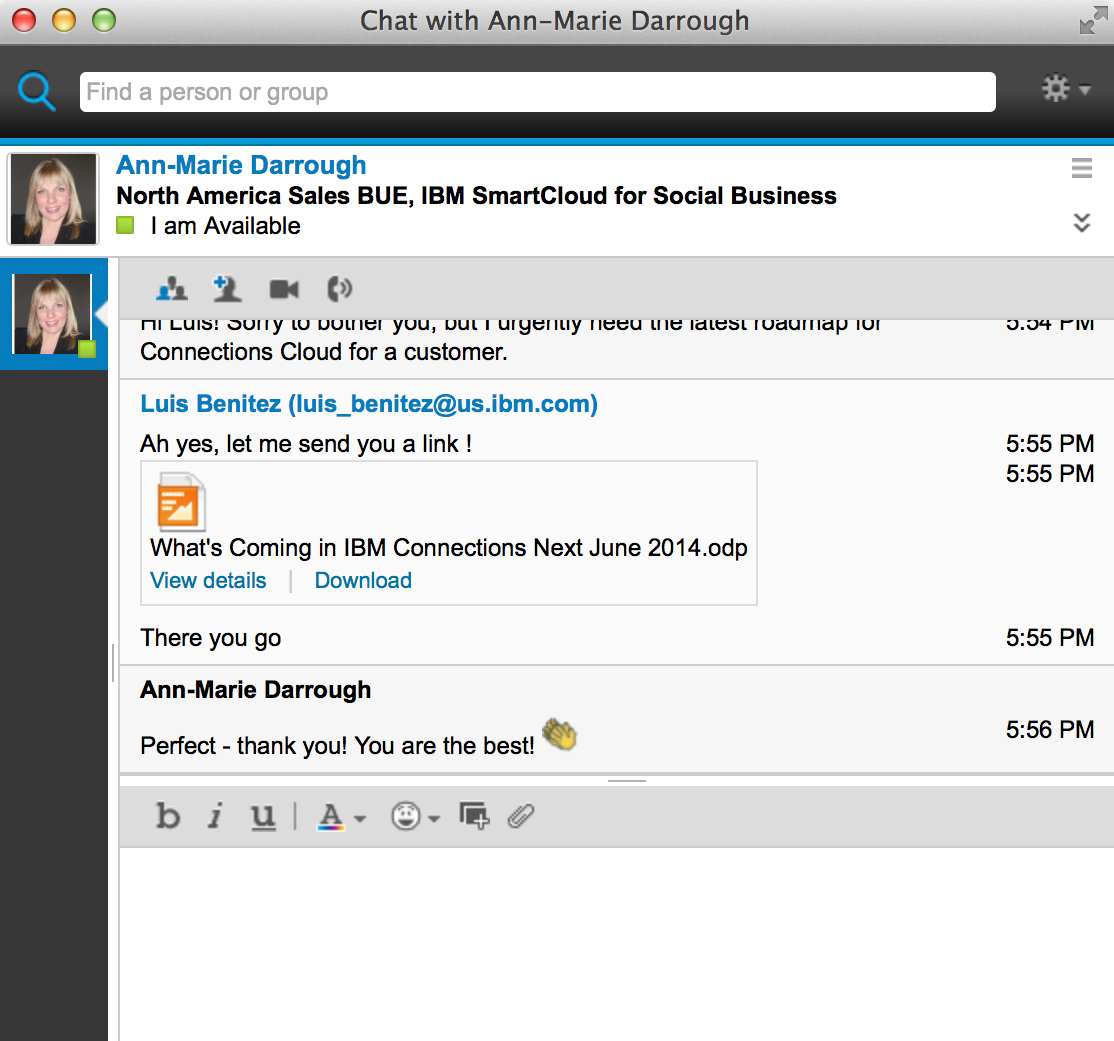This screenshot has width=1114, height=1041.
Task: Click the 5:56 PM timestamp
Action: [1049, 730]
